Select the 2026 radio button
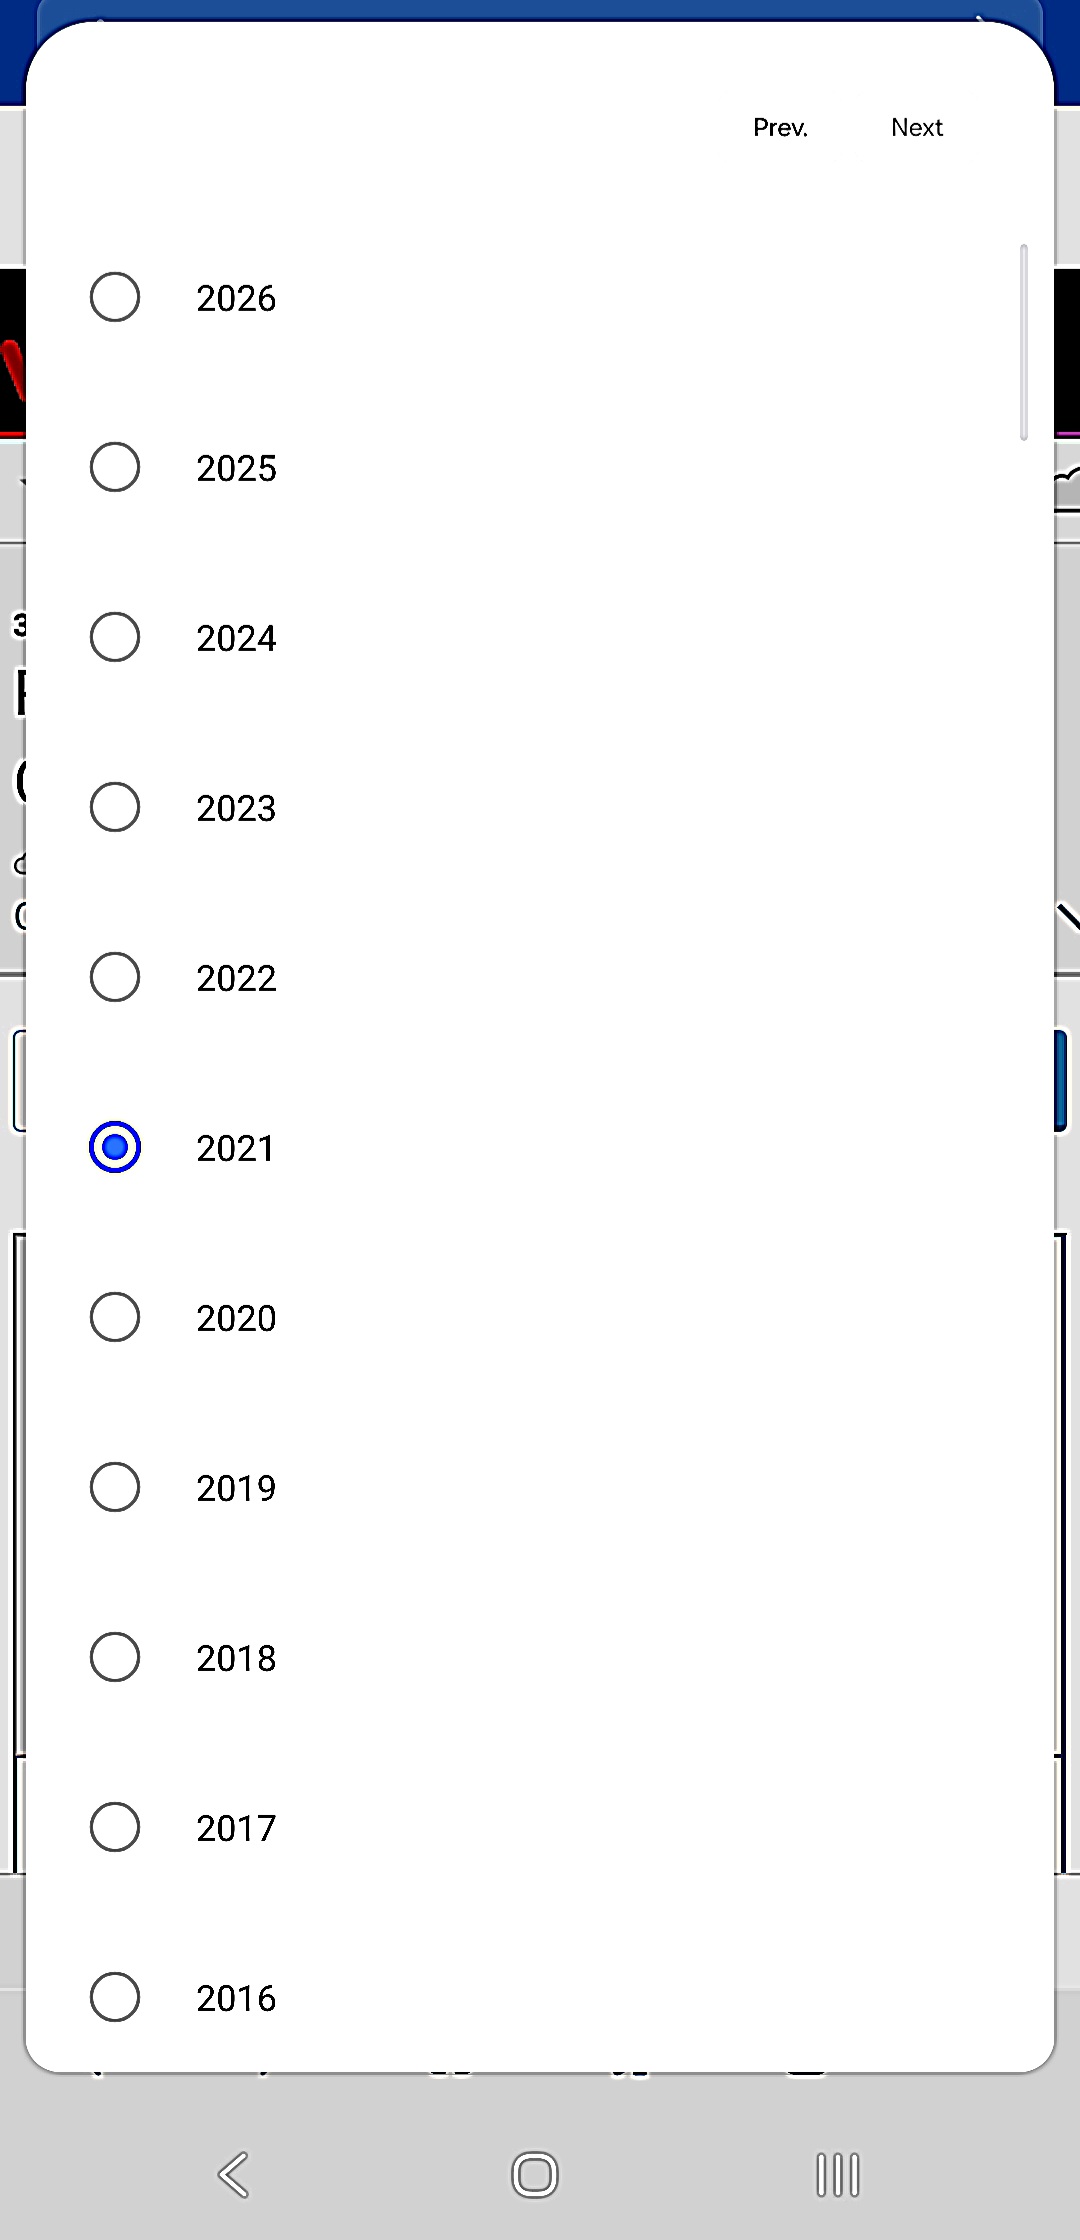1080x2240 pixels. click(115, 297)
